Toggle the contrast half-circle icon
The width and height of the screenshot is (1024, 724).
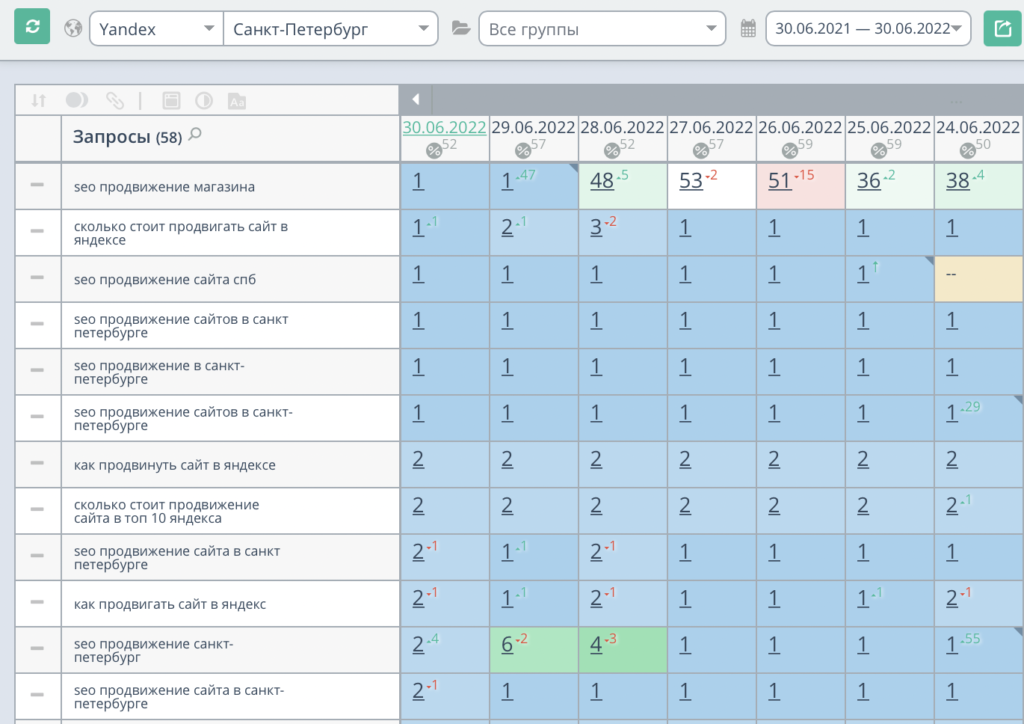[x=204, y=101]
